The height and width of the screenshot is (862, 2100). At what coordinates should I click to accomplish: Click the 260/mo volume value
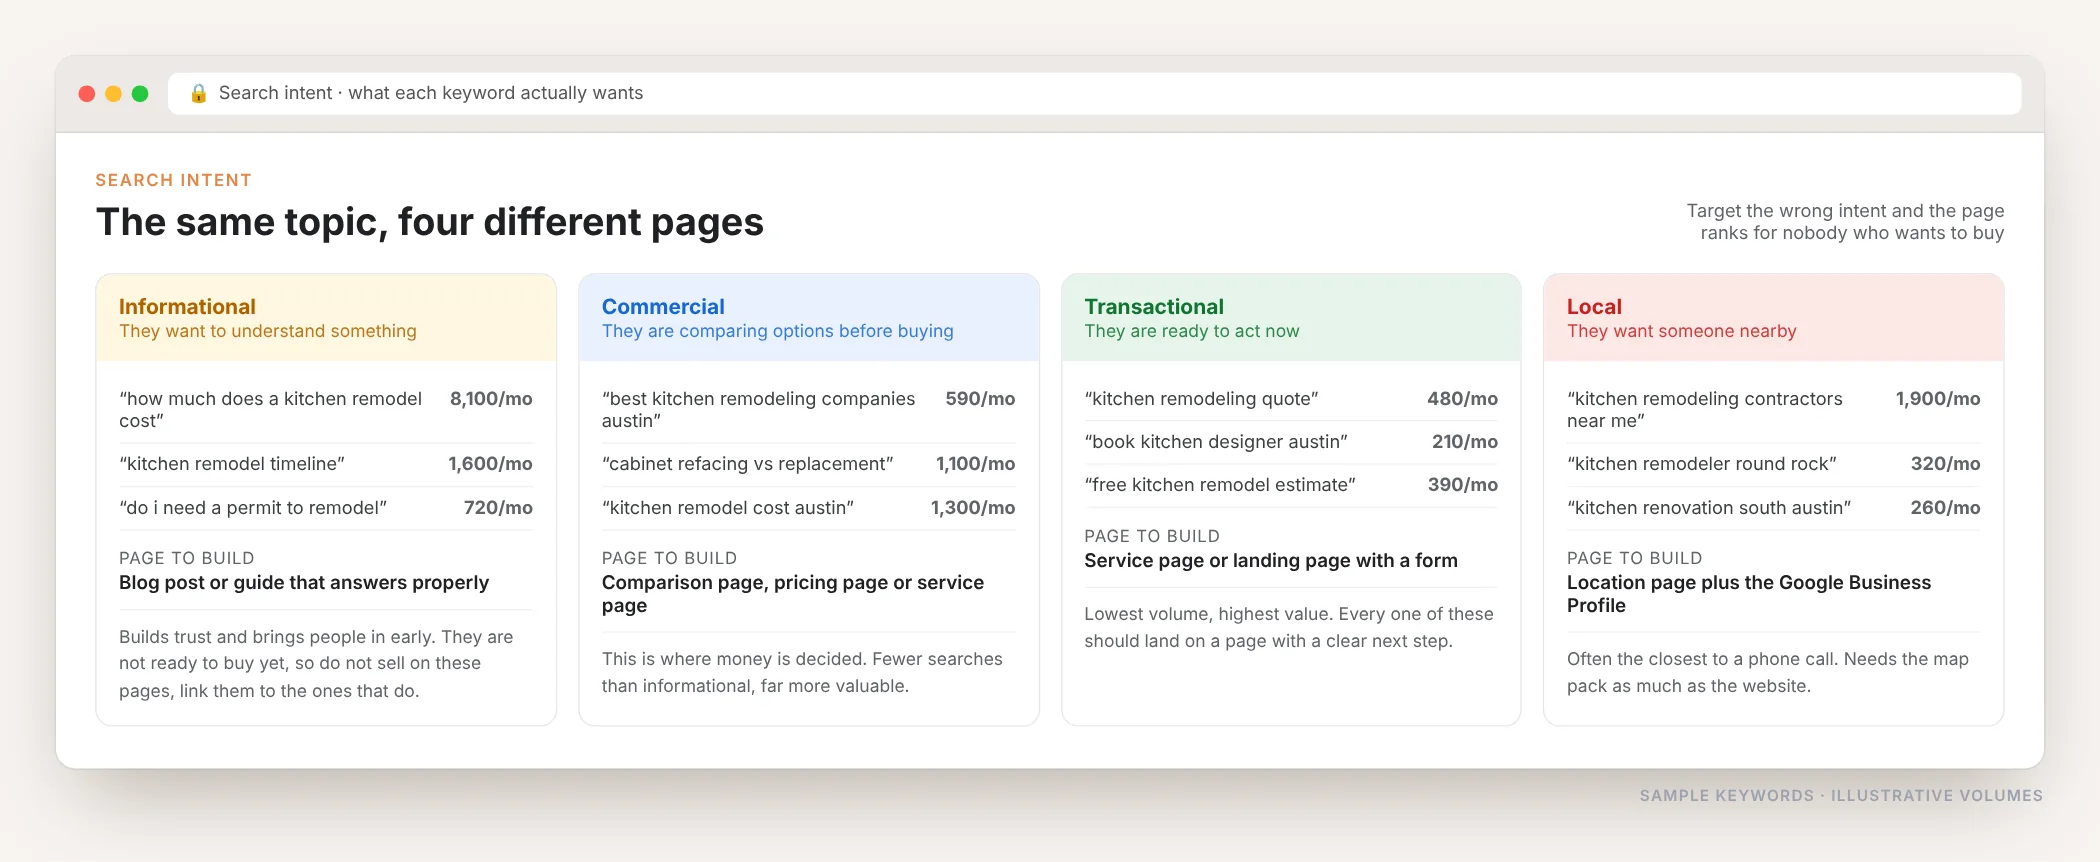click(x=1945, y=507)
